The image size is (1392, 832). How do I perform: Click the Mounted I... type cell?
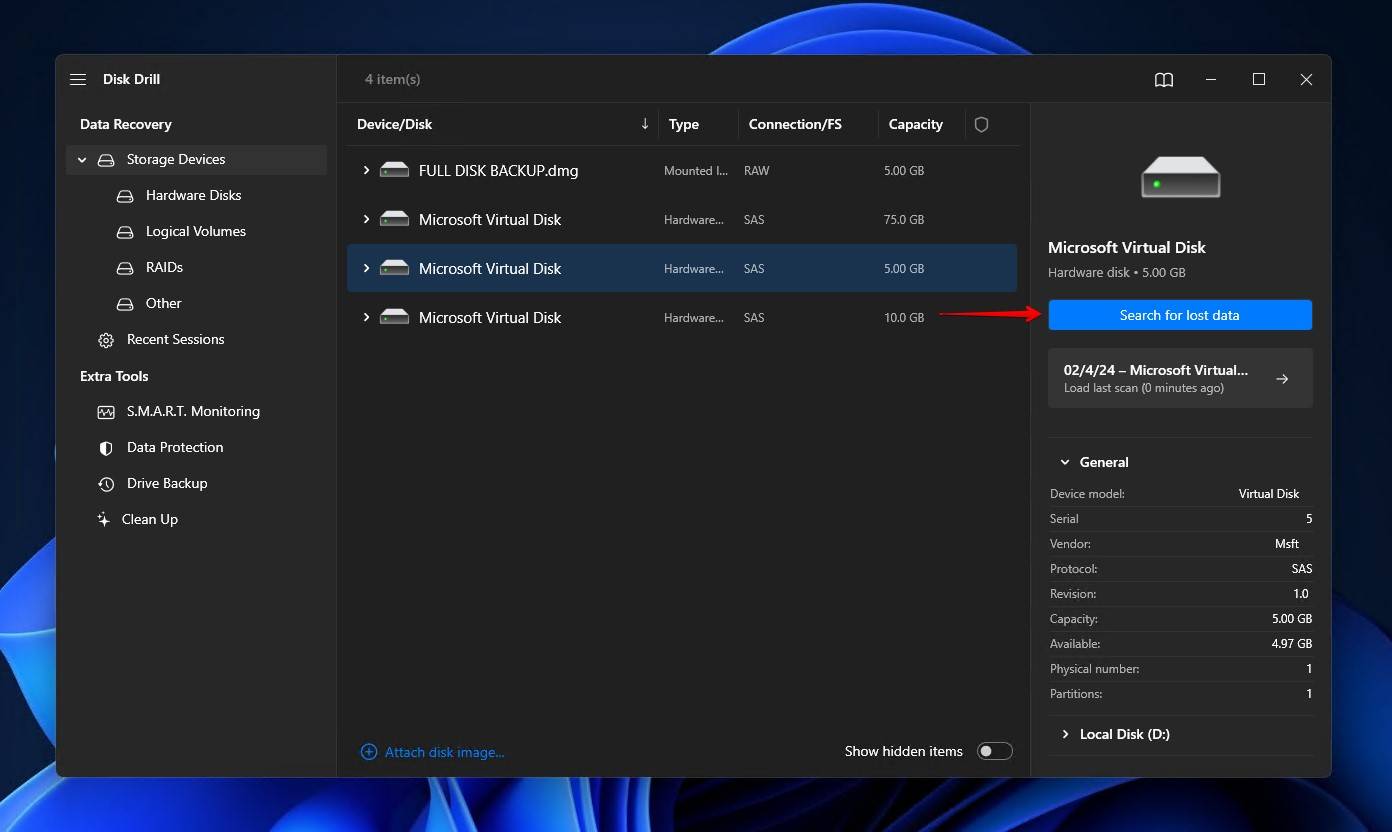tap(696, 171)
